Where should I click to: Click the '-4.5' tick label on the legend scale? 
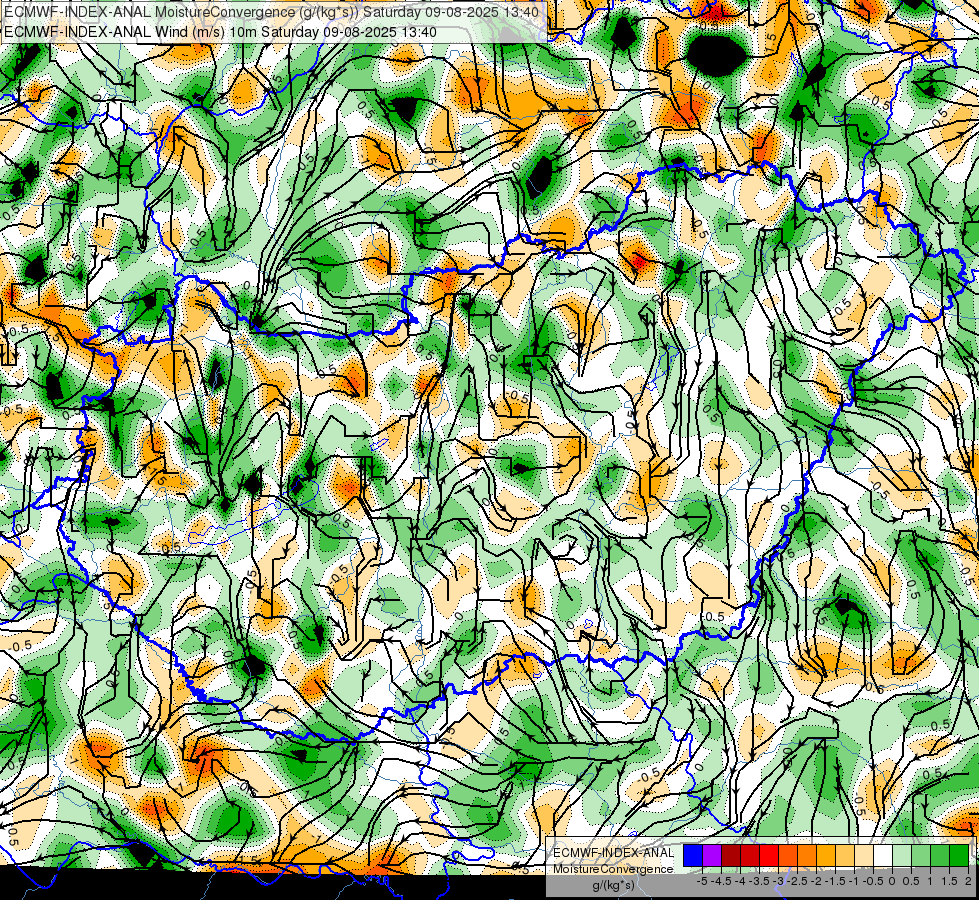point(722,881)
